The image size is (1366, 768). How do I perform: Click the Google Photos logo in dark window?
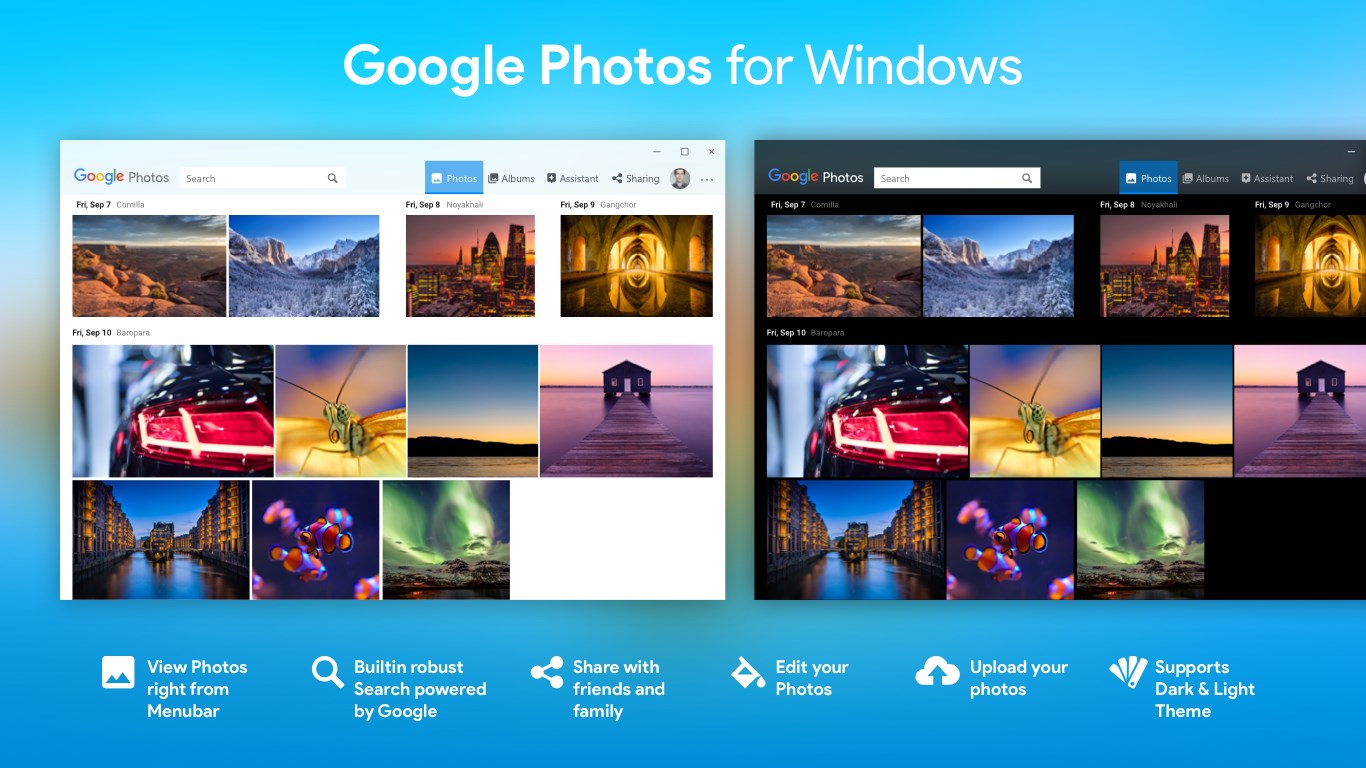pos(815,177)
